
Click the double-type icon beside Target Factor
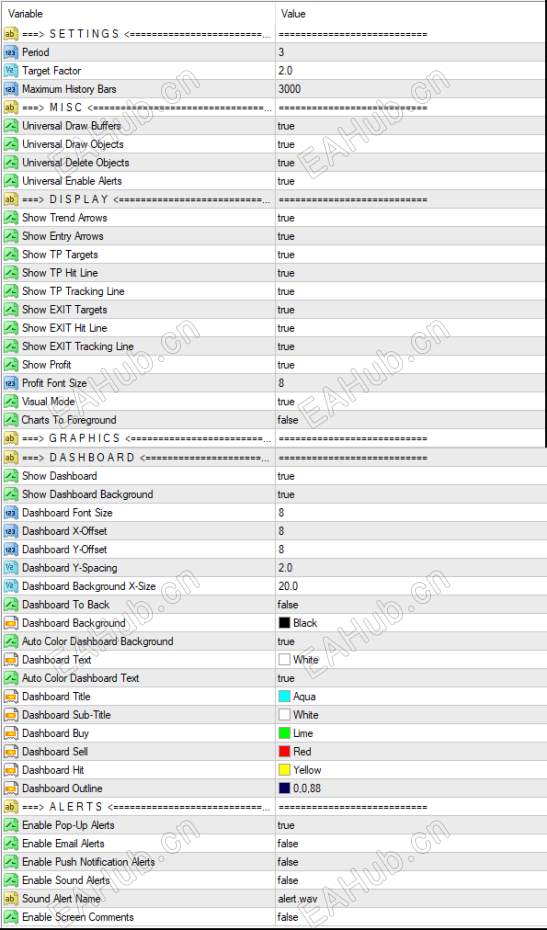click(11, 71)
